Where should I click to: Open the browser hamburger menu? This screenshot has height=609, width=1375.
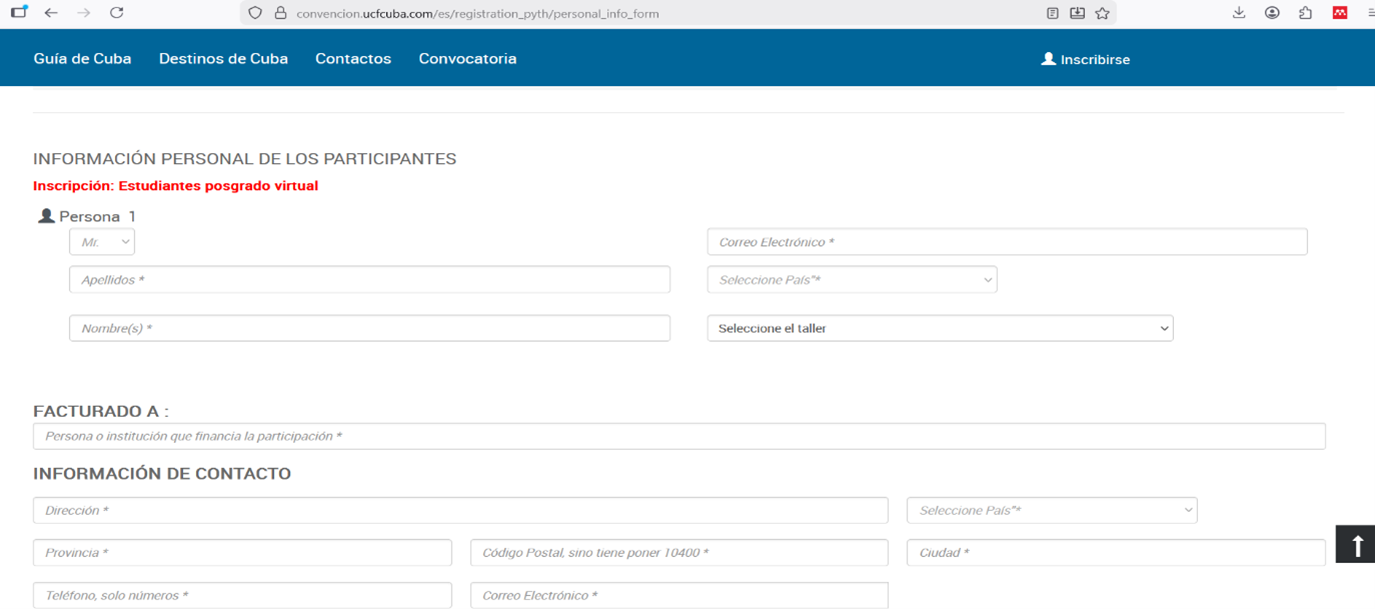click(x=1372, y=13)
